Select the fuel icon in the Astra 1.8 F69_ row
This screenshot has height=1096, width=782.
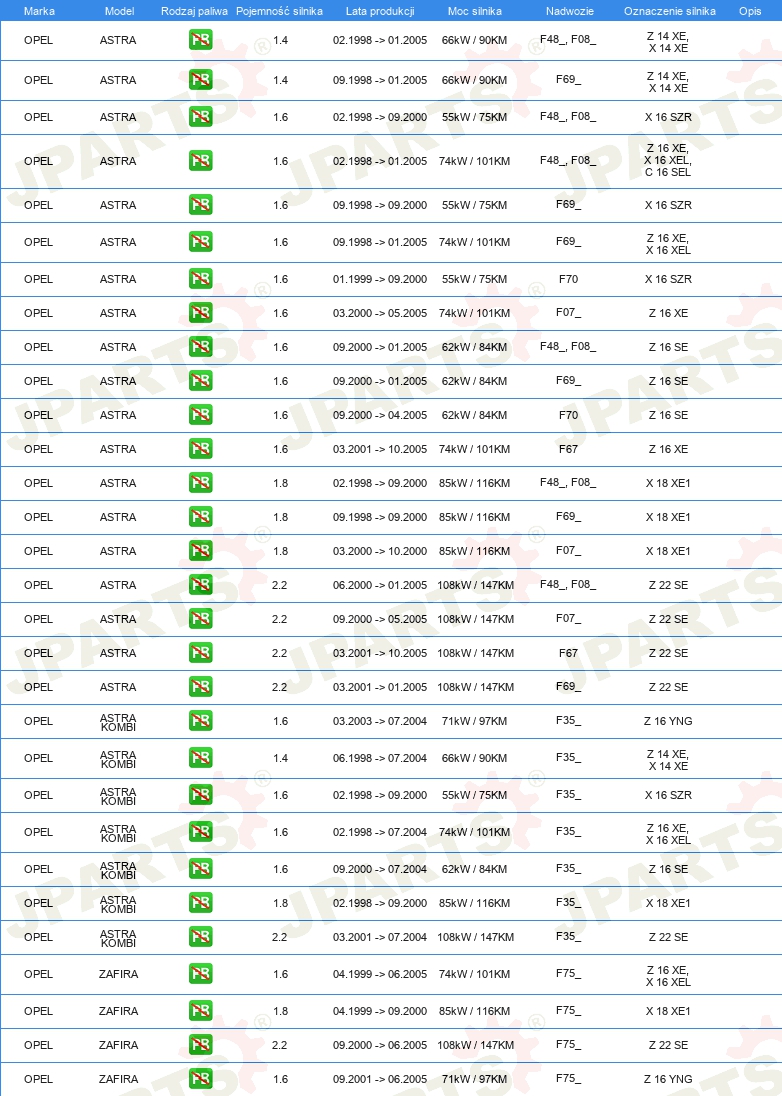click(x=201, y=517)
